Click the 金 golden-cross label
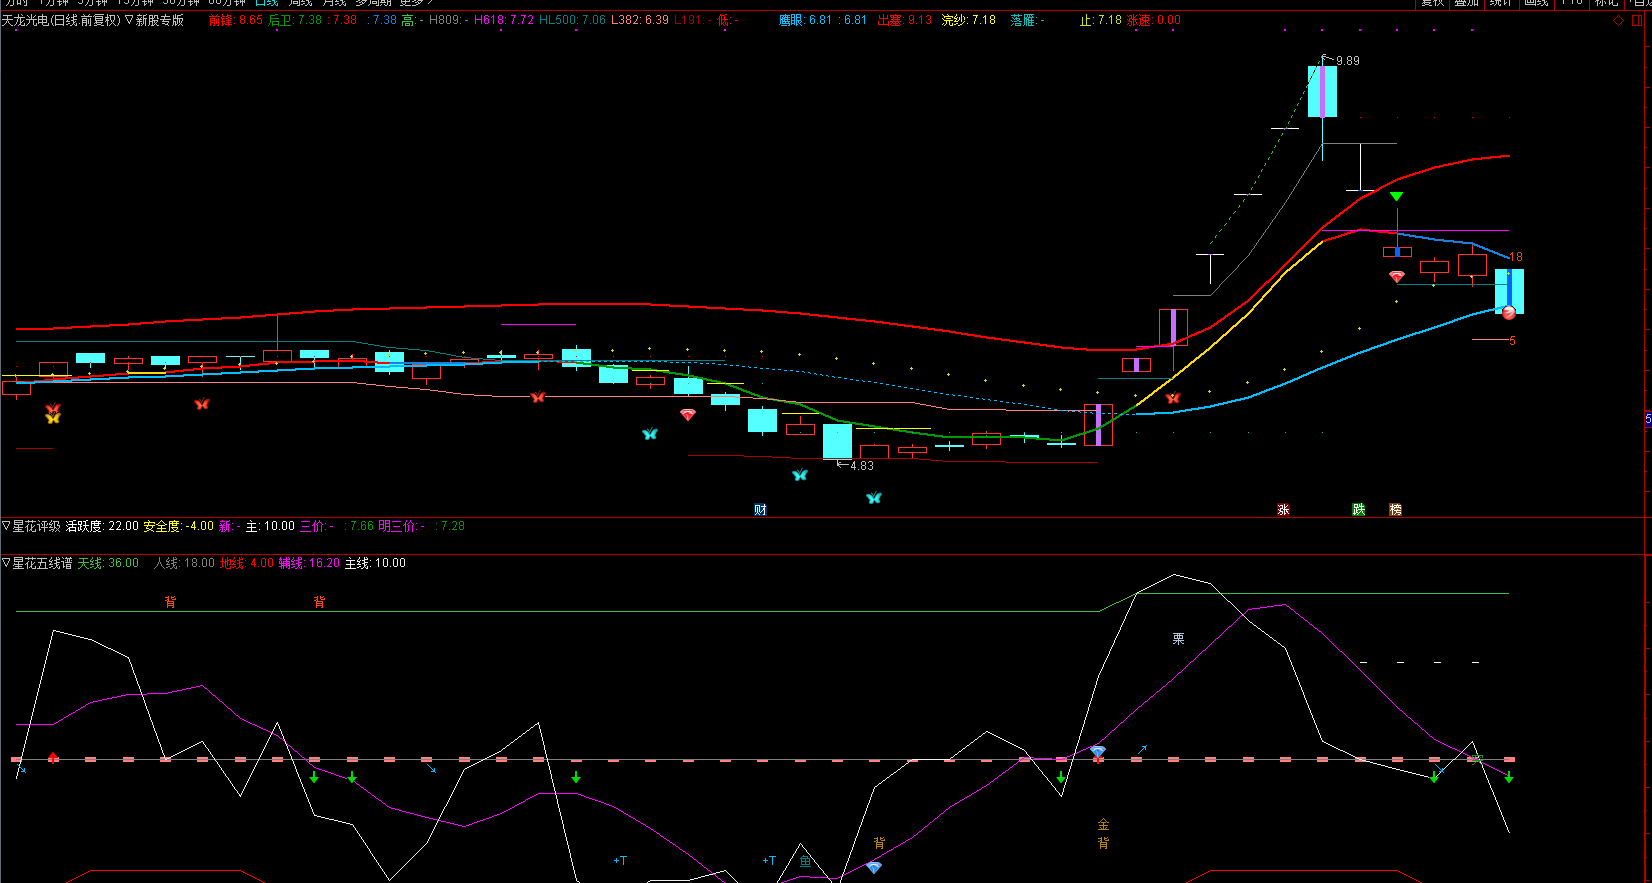This screenshot has width=1652, height=883. pyautogui.click(x=1103, y=825)
